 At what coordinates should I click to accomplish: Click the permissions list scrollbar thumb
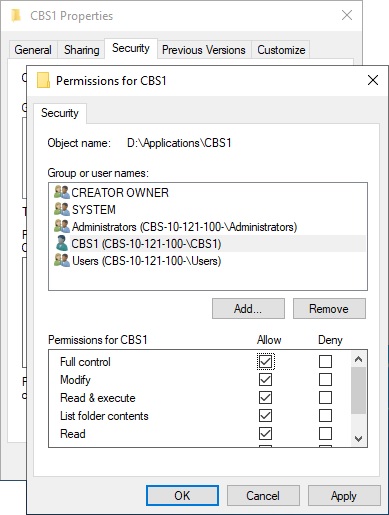pyautogui.click(x=358, y=390)
